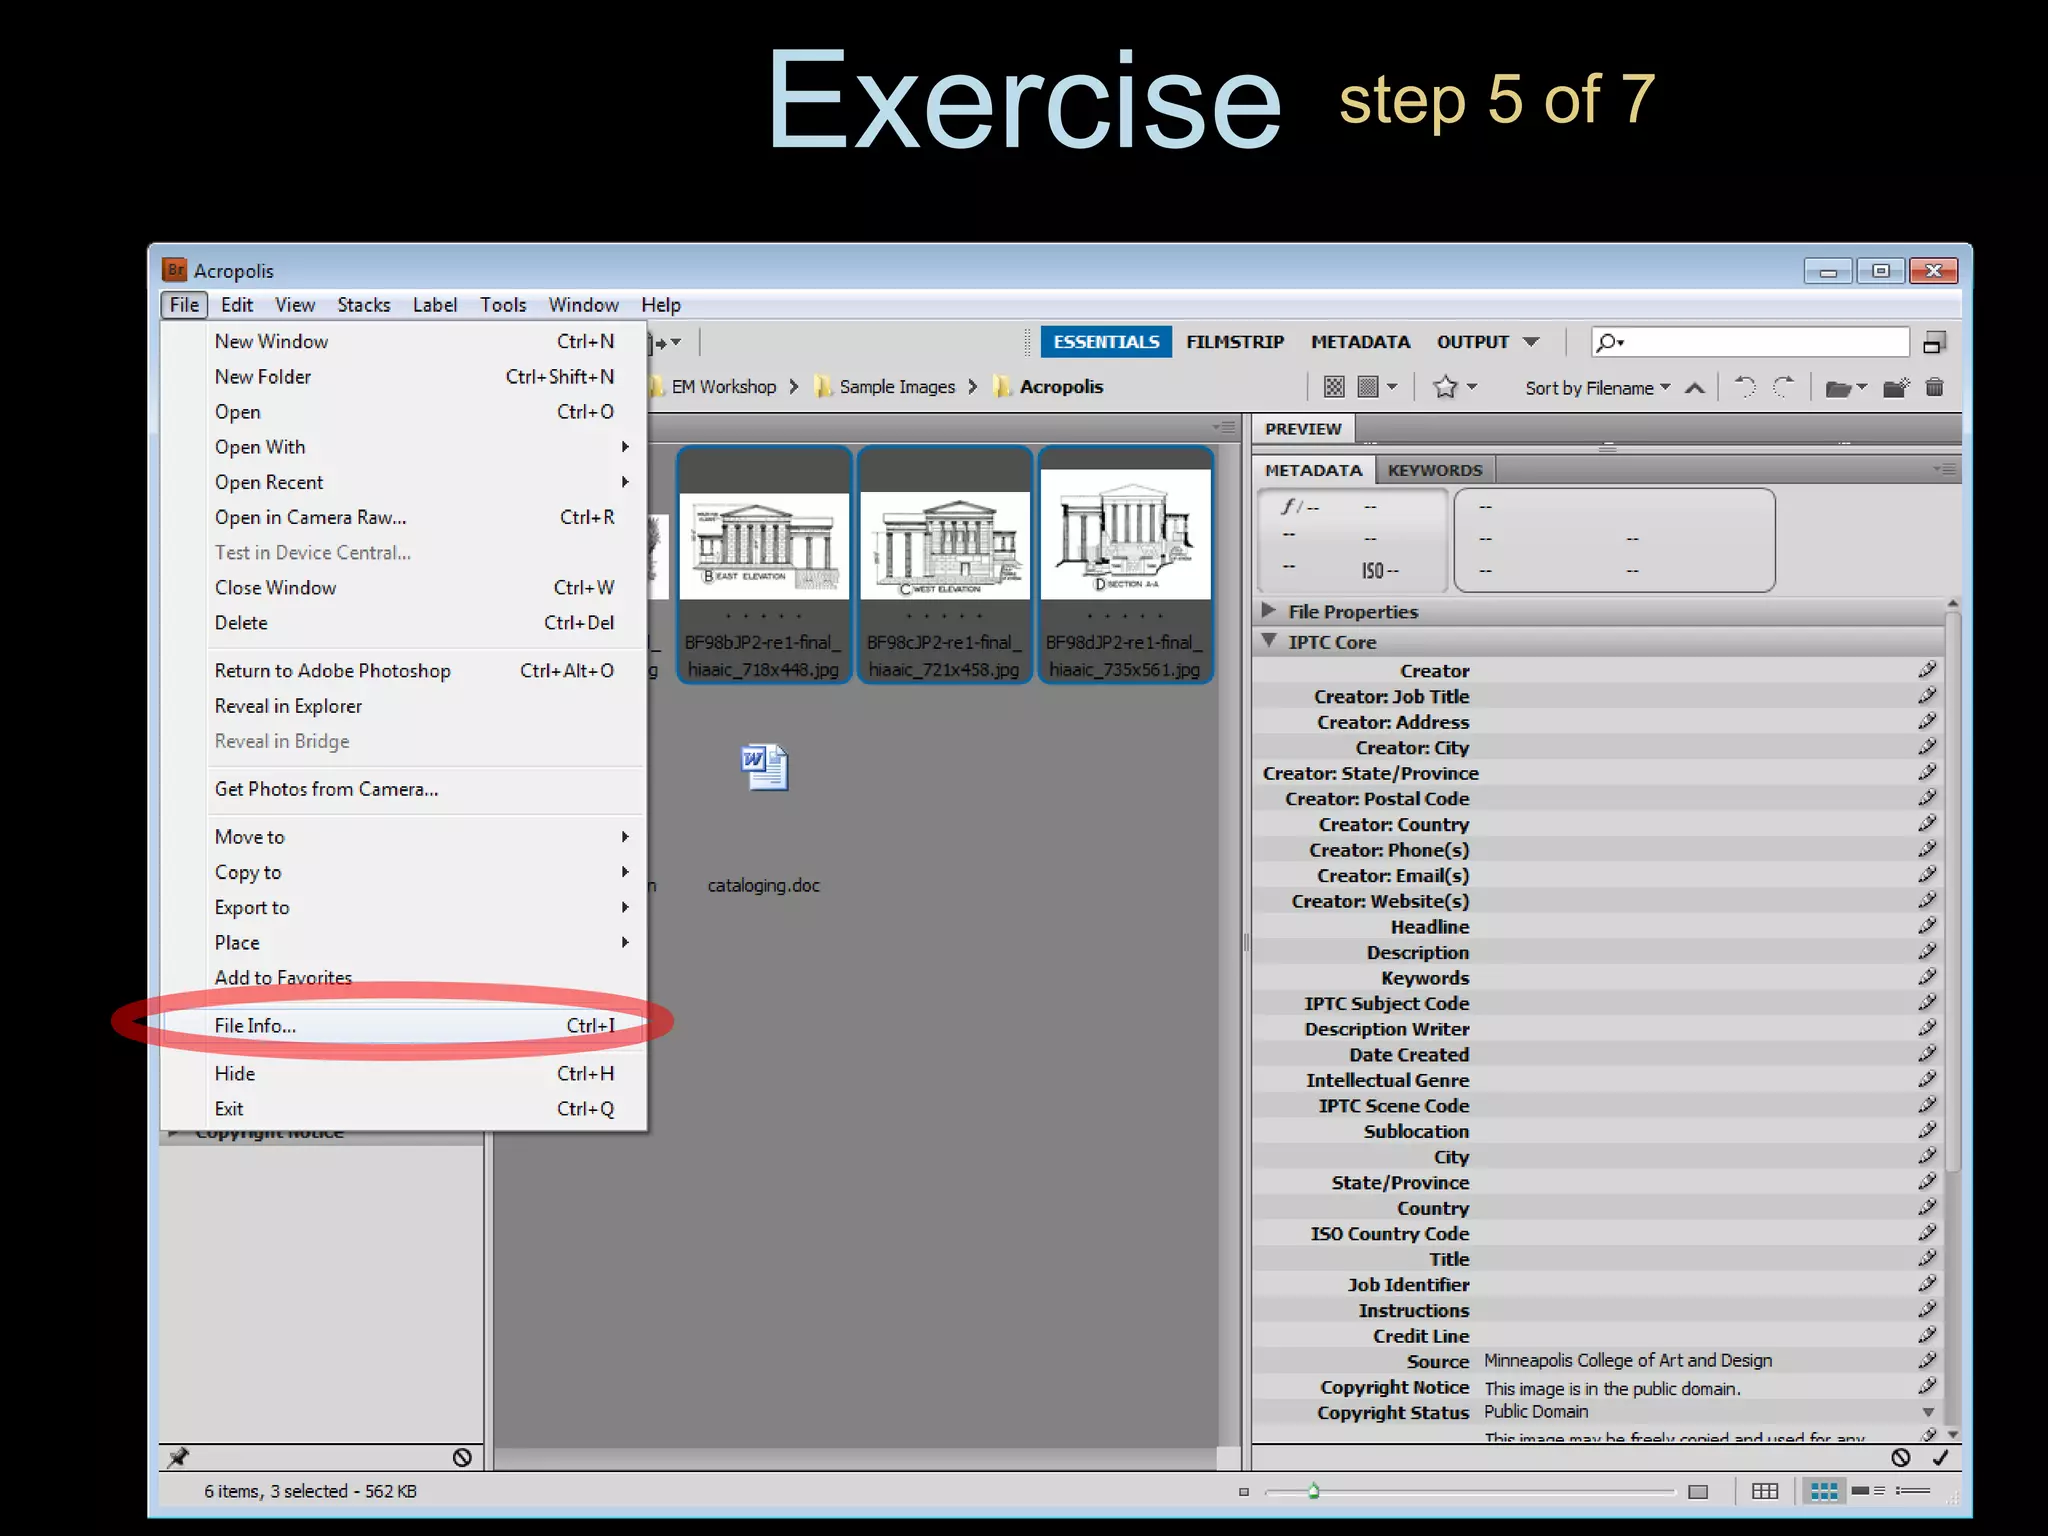
Task: Open the Sort by Filename dropdown
Action: 1597,388
